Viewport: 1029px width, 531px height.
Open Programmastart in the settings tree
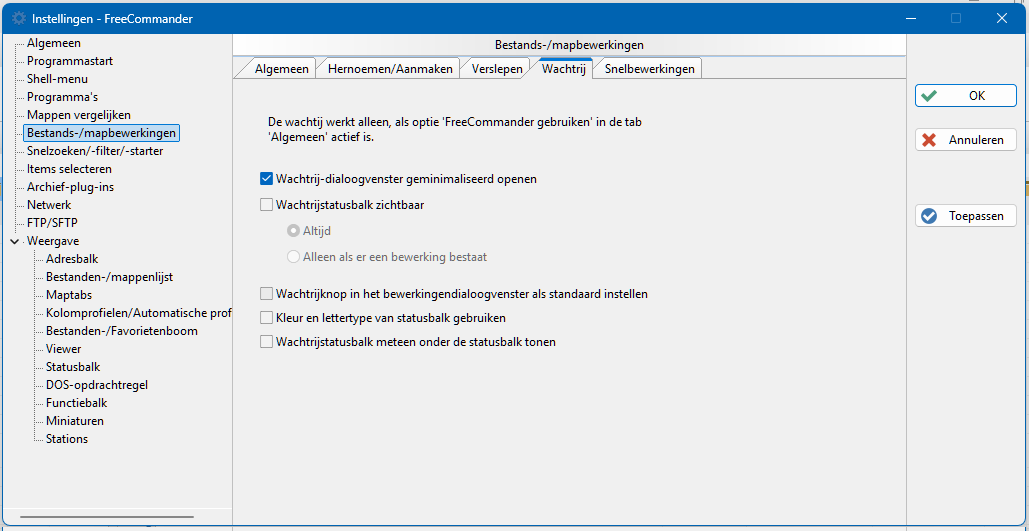coord(70,61)
